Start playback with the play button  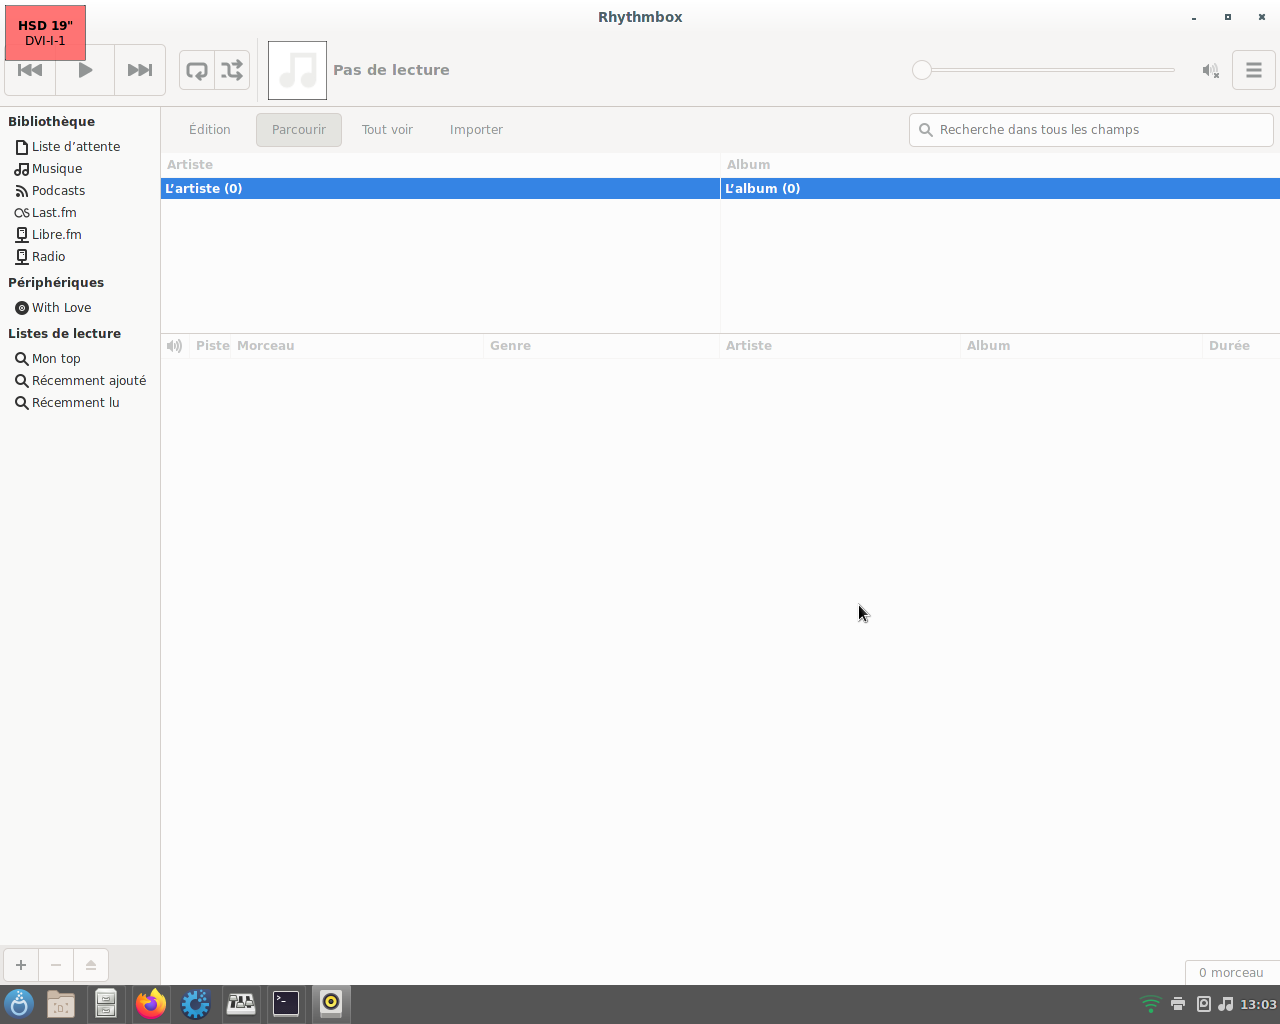tap(85, 70)
